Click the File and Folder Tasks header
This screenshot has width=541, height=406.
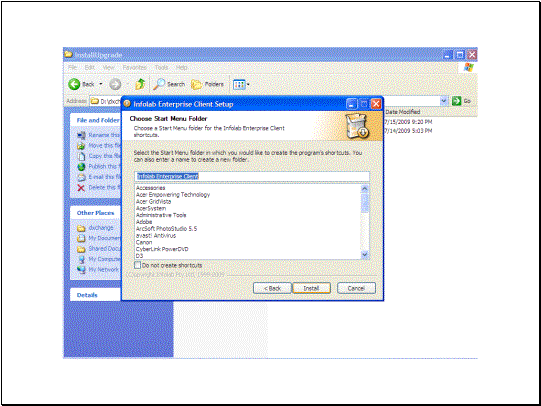coord(95,120)
